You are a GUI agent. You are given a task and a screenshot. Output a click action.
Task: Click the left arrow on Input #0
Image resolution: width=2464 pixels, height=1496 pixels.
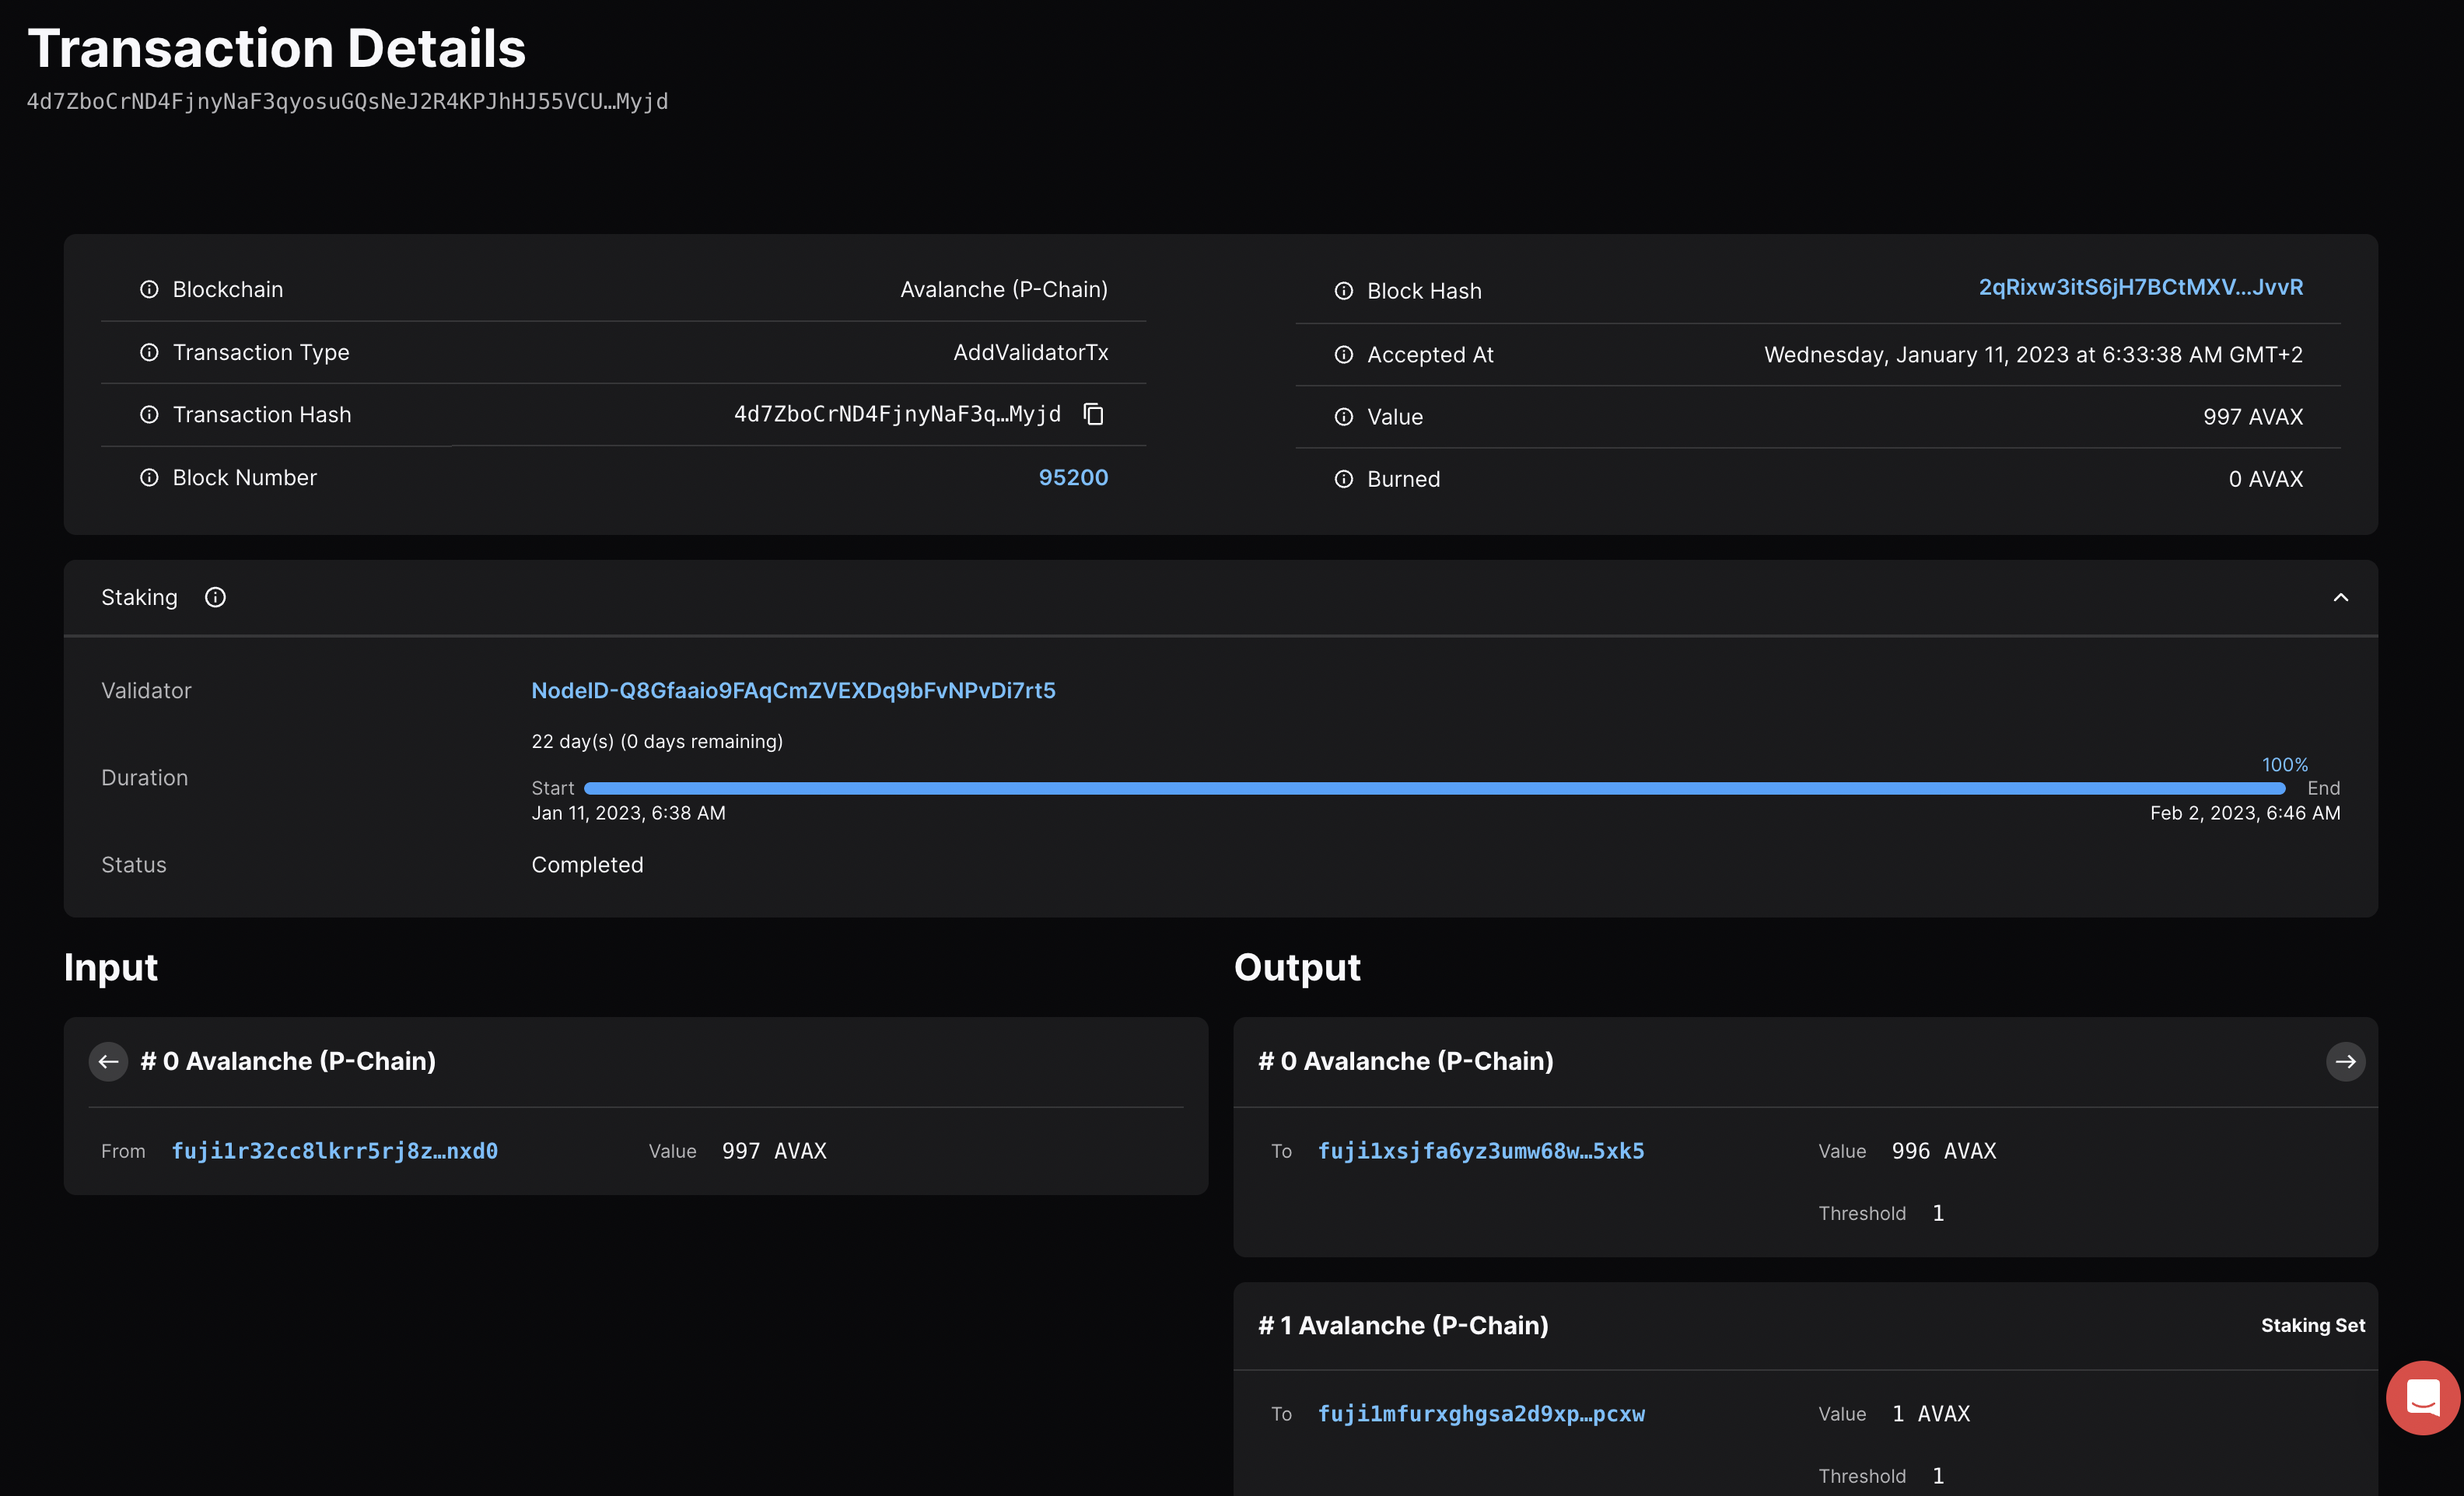point(108,1061)
